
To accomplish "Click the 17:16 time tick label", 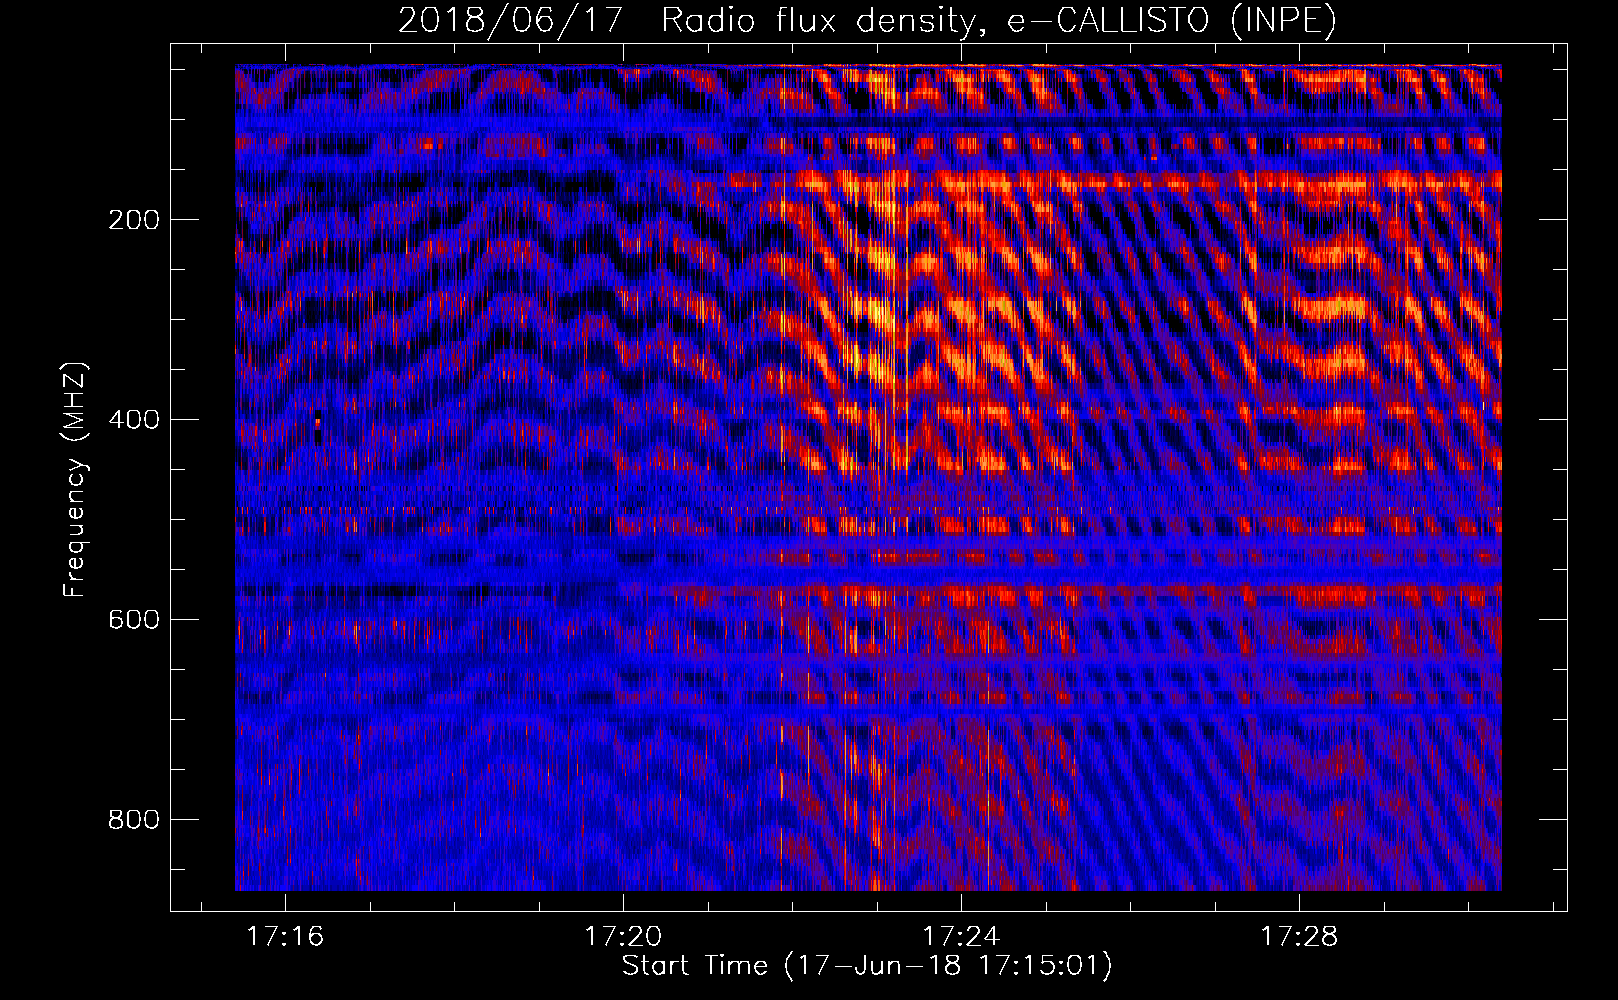I will [285, 937].
